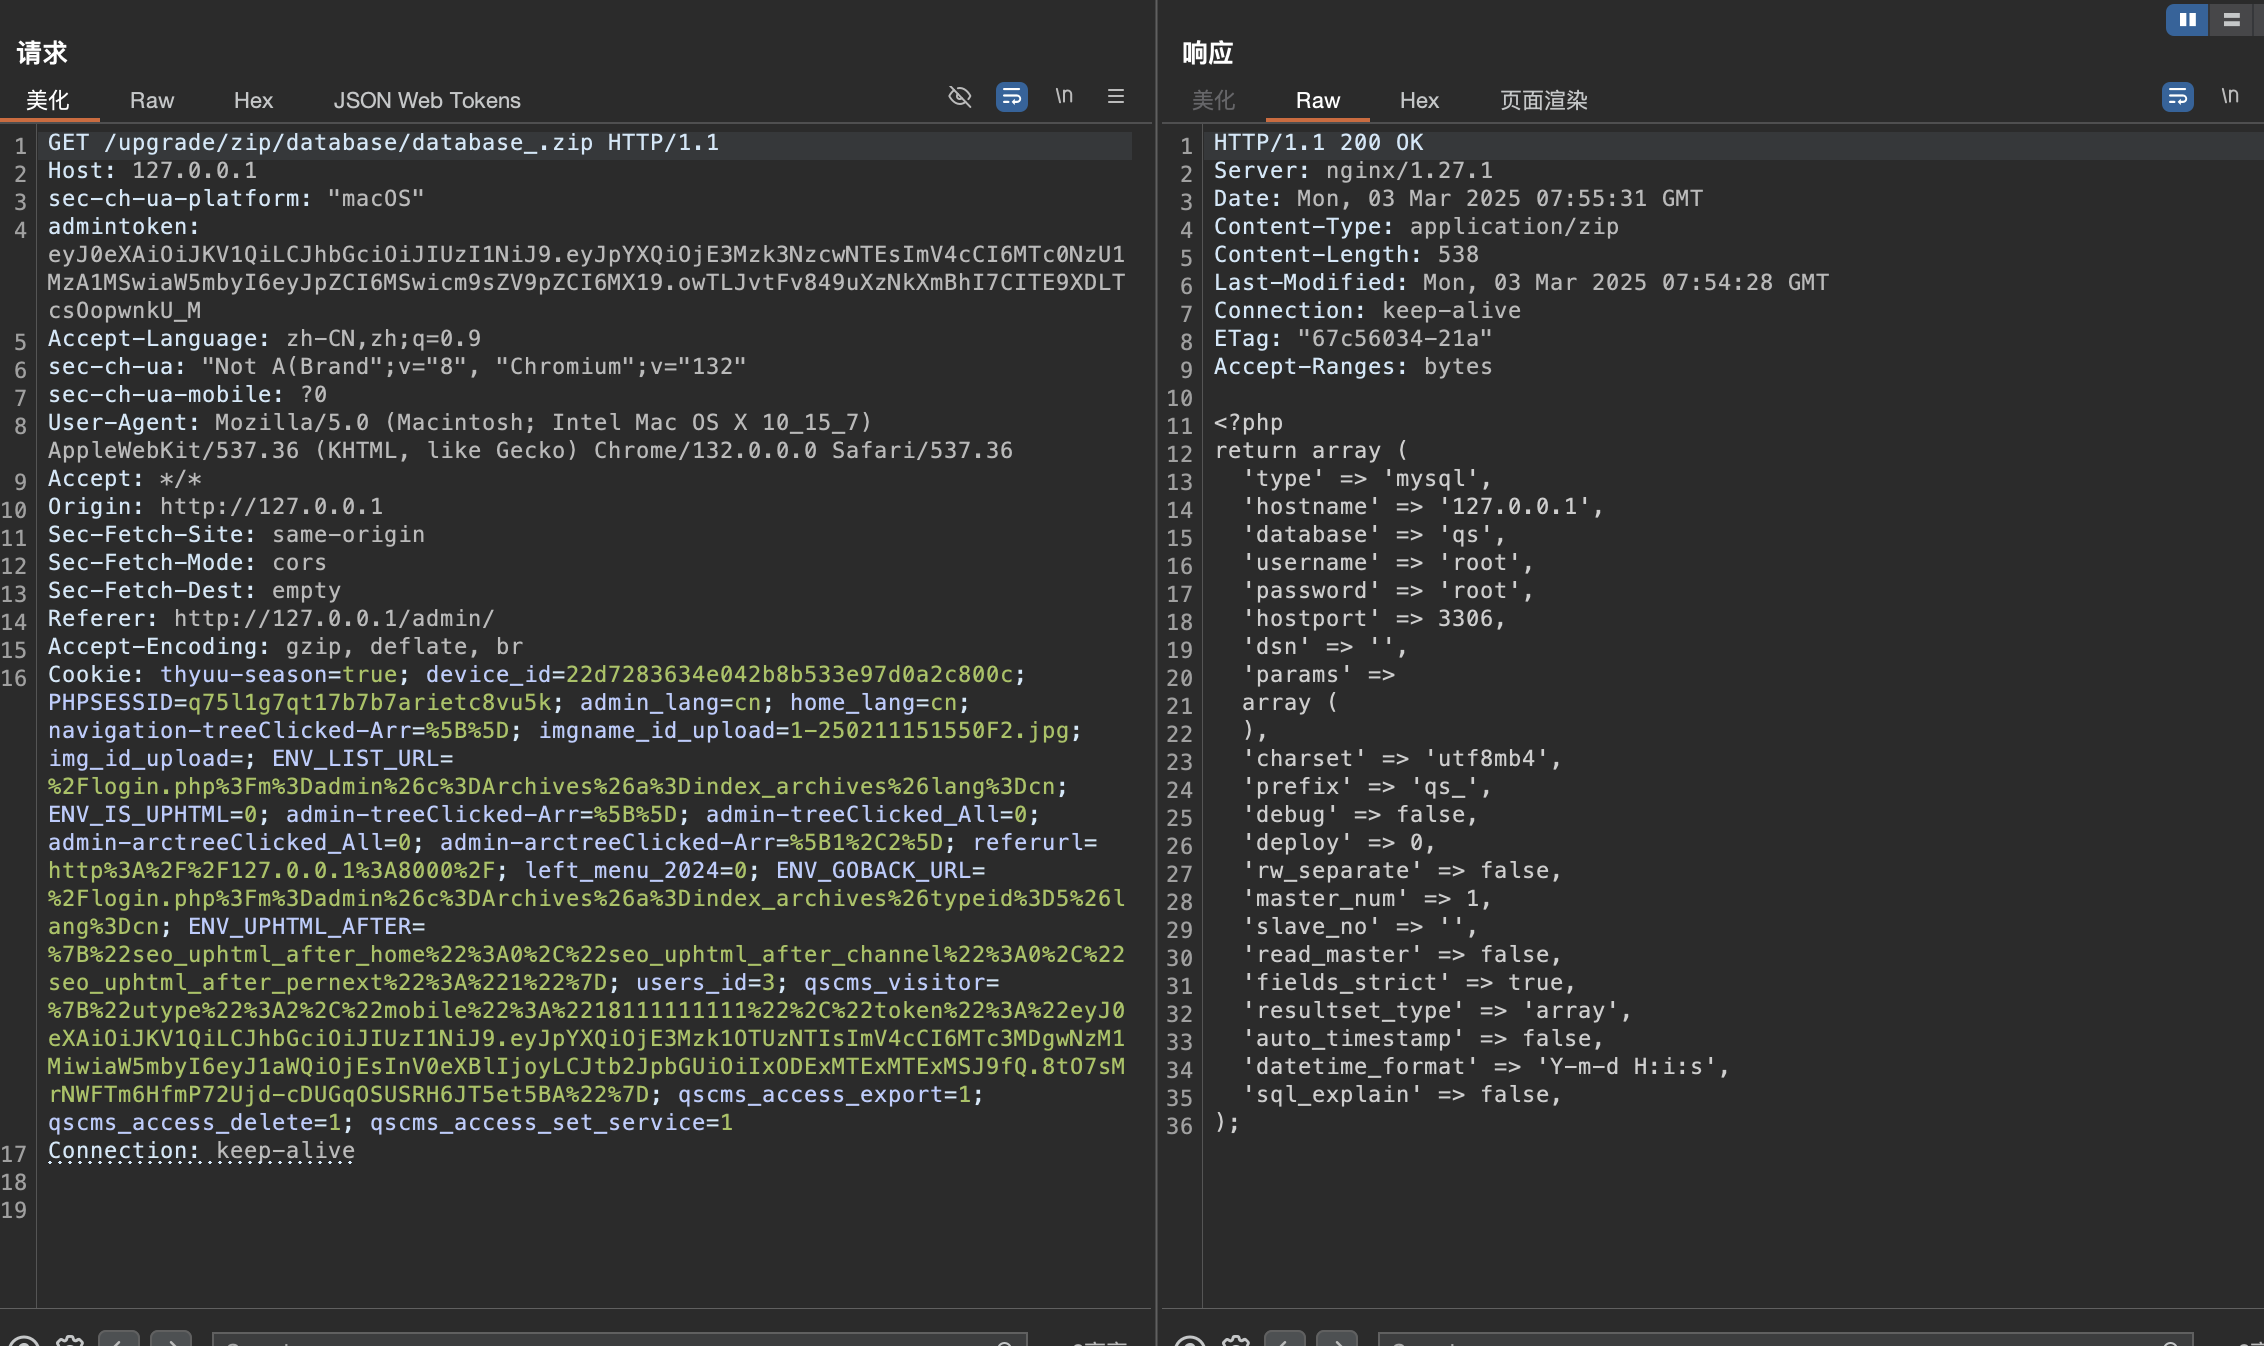The height and width of the screenshot is (1346, 2264).
Task: Click the Sec-Fetch-Site: same-origin line
Action: (236, 535)
